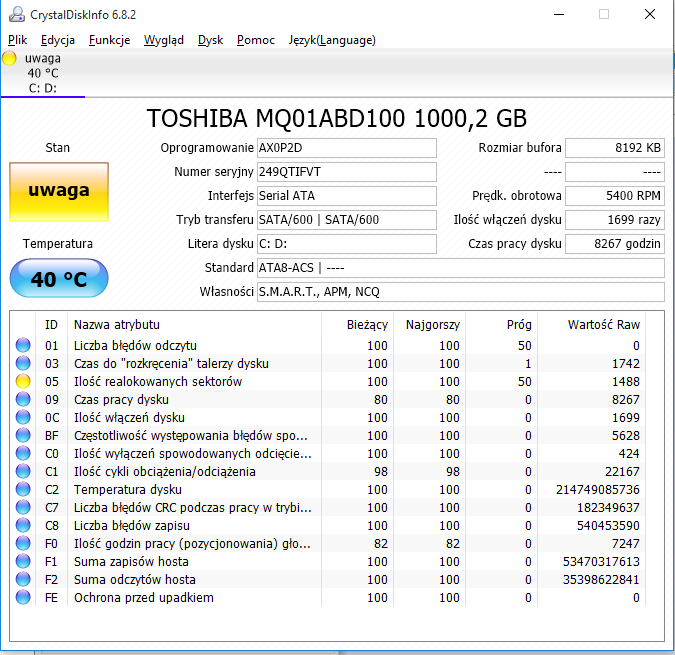
Task: Click the Próg column header
Action: pyautogui.click(x=501, y=324)
